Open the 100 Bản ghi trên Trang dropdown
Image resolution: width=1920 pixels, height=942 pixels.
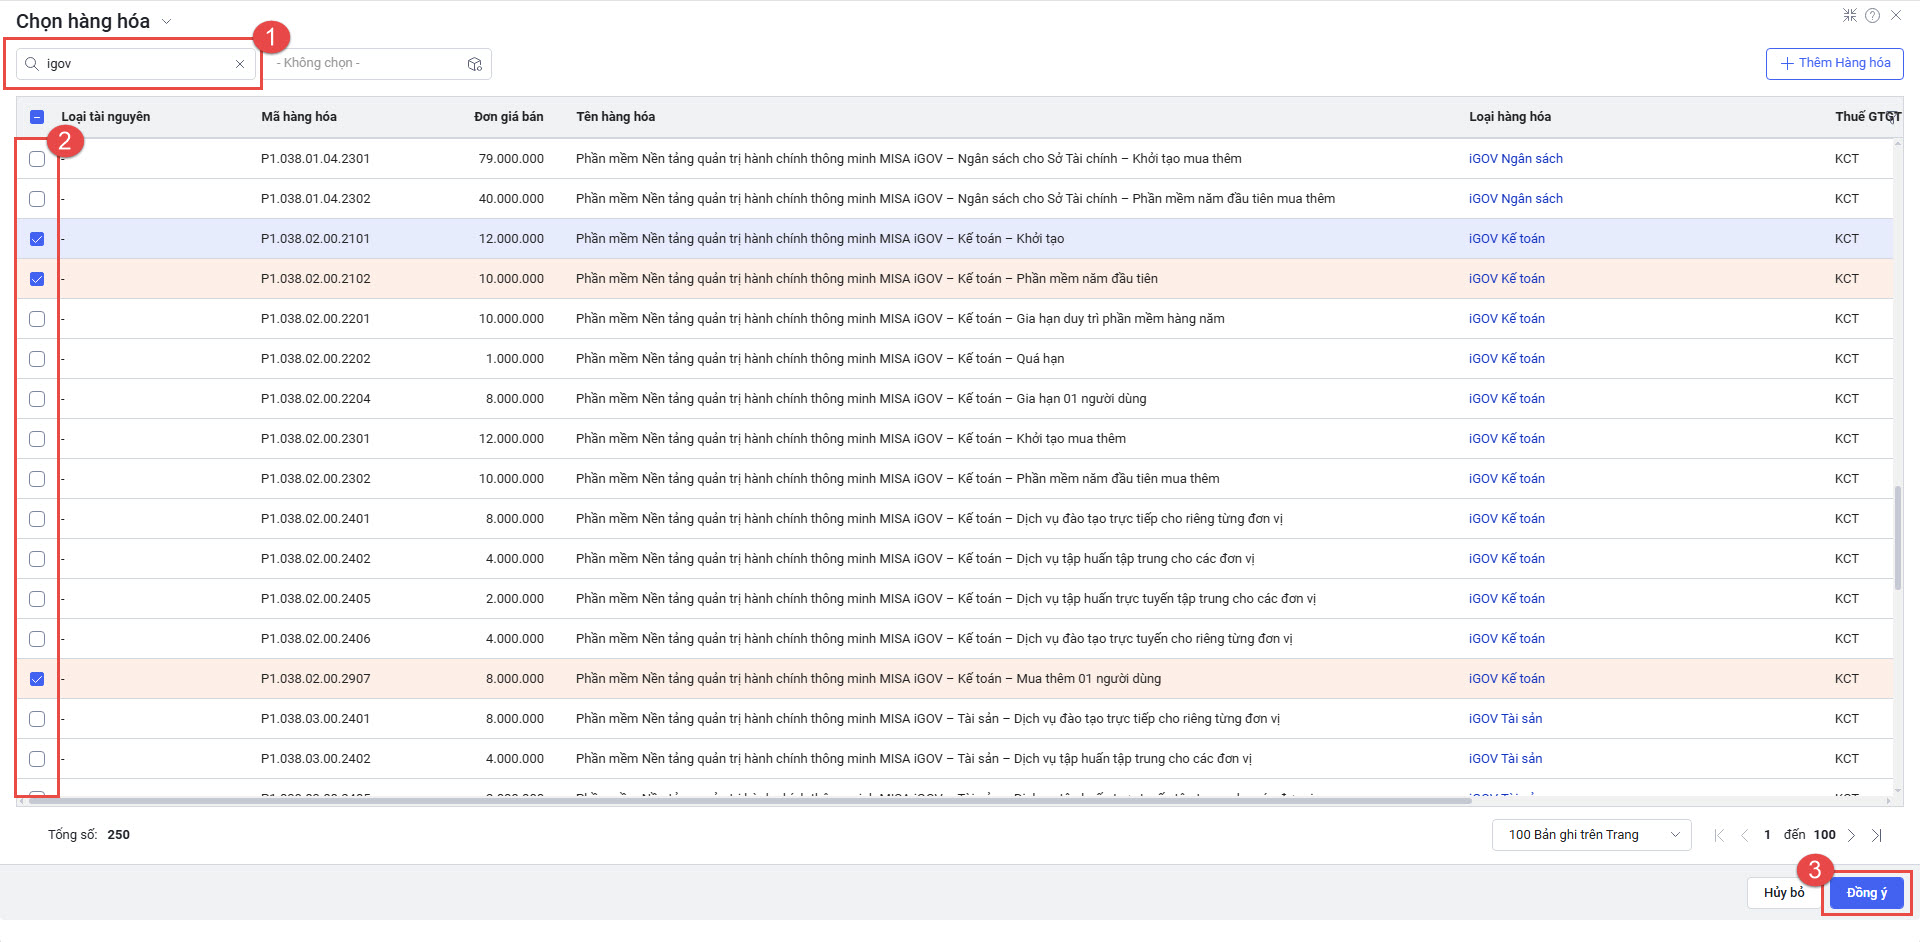click(x=1590, y=835)
